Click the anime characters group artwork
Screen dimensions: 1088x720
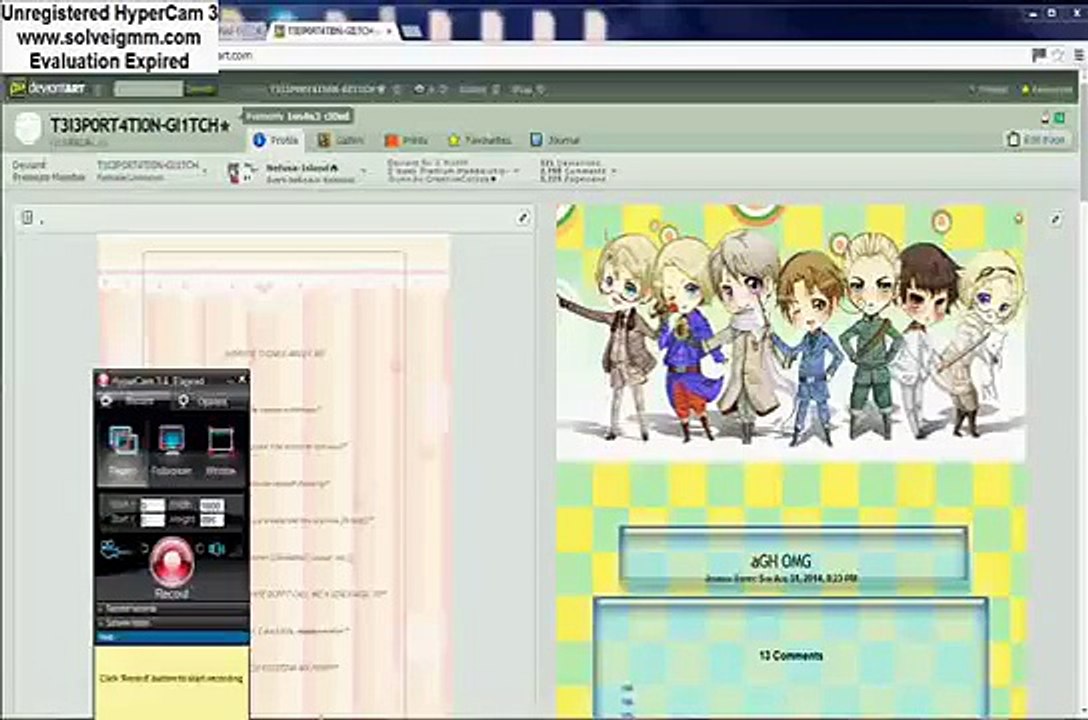click(791, 333)
